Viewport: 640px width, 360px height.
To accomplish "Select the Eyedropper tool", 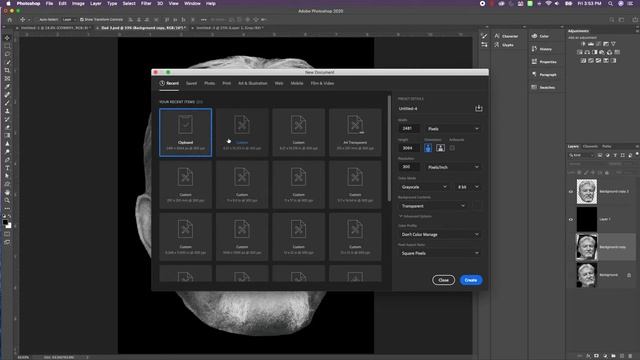I will [x=7, y=87].
